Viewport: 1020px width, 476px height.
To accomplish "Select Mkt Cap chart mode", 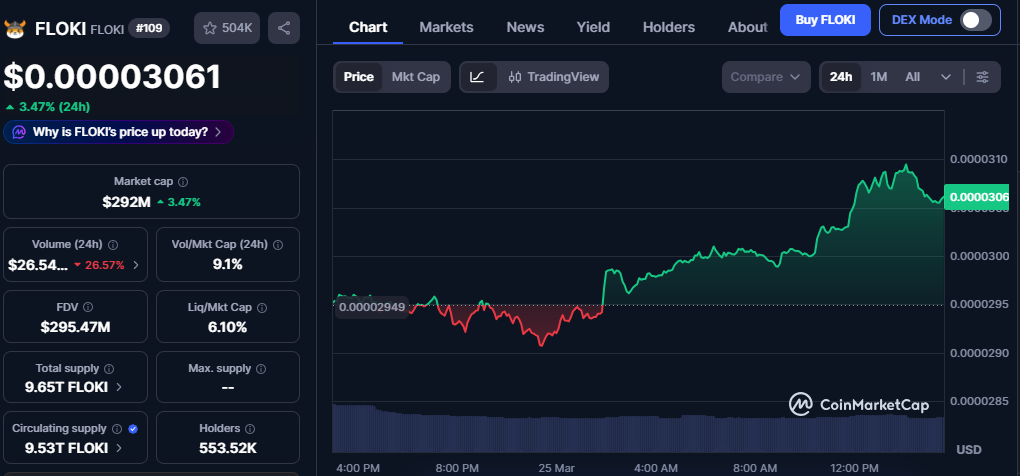I will coord(416,77).
